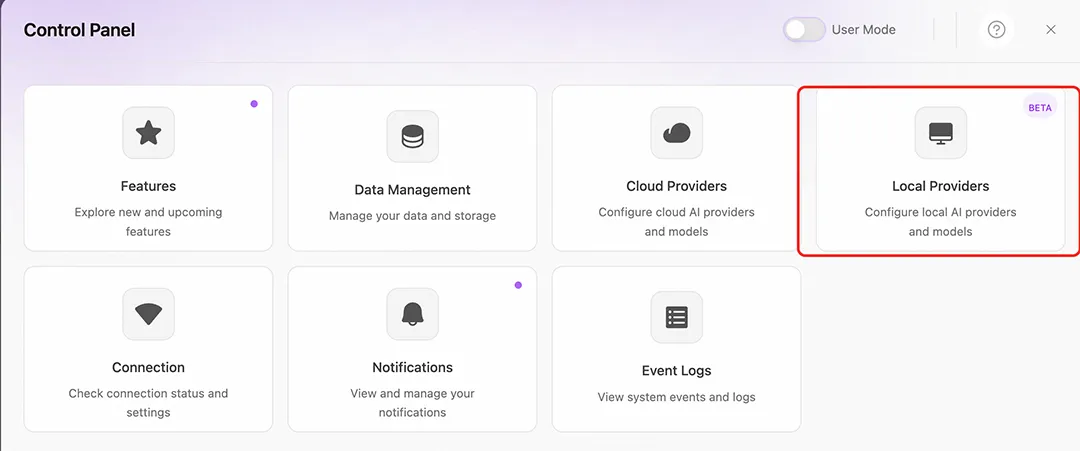The height and width of the screenshot is (451, 1080).
Task: Click the Event Logs title
Action: [x=676, y=370]
